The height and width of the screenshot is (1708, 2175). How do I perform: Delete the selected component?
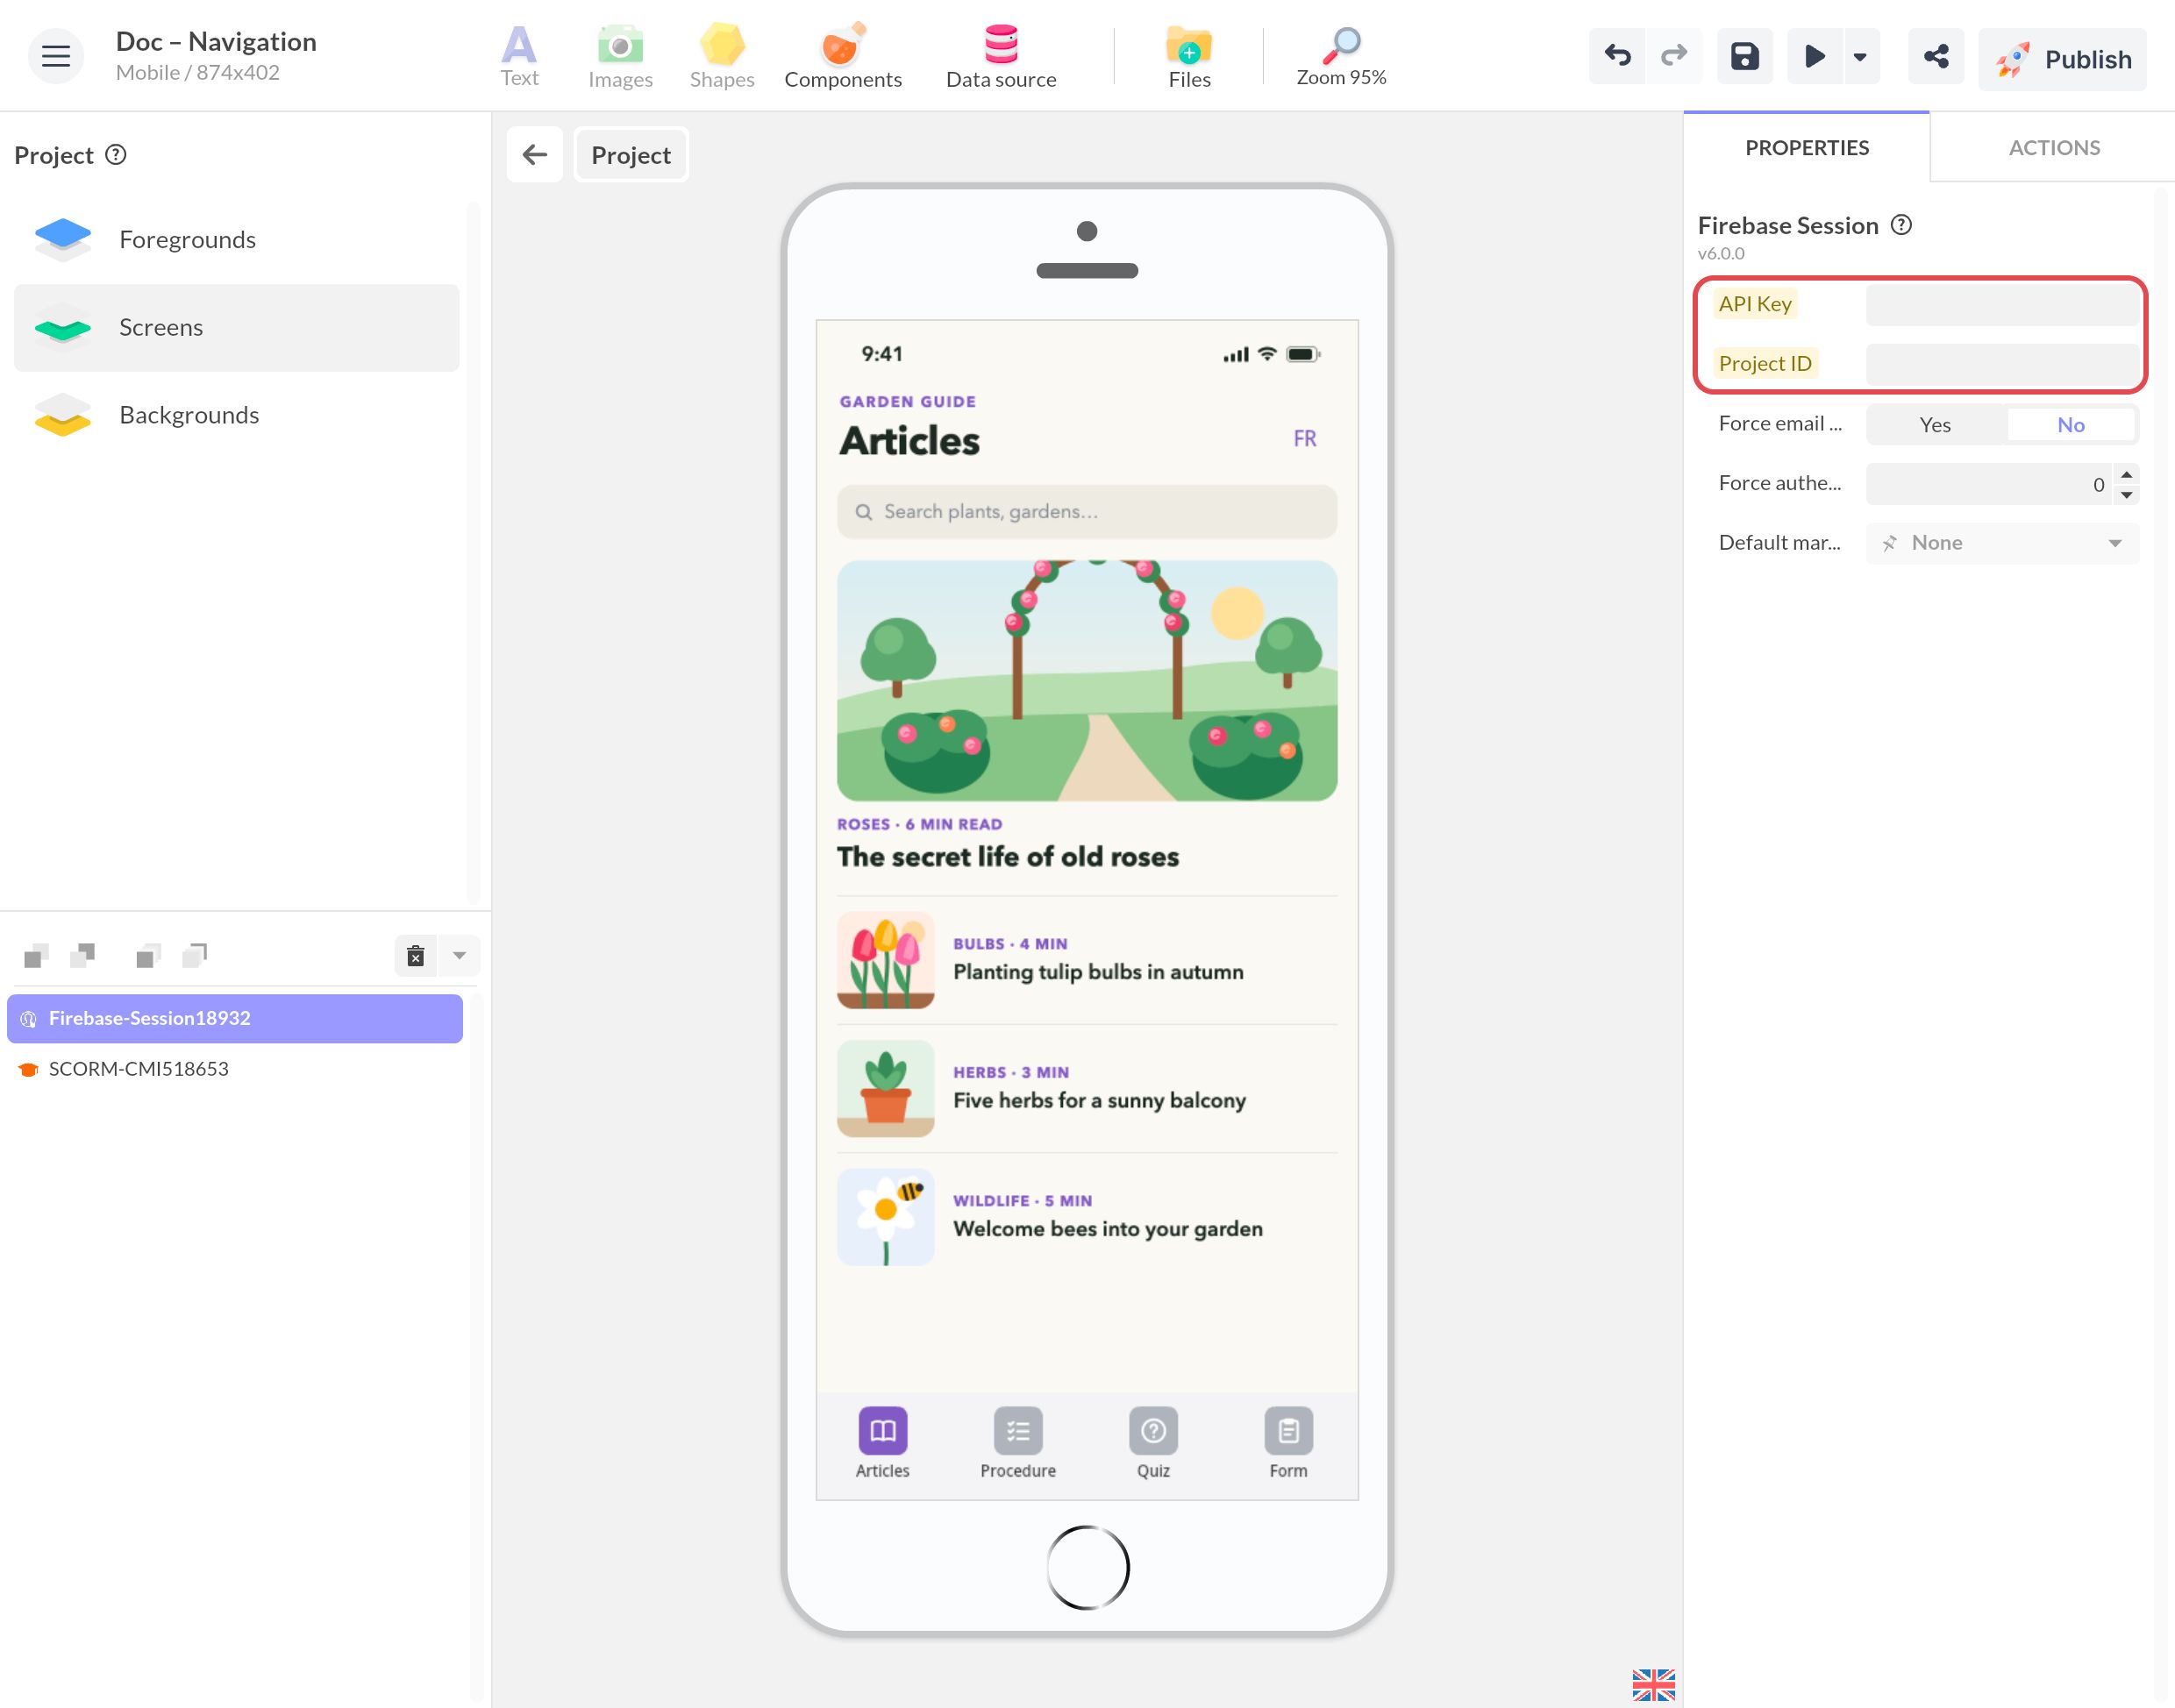click(415, 955)
